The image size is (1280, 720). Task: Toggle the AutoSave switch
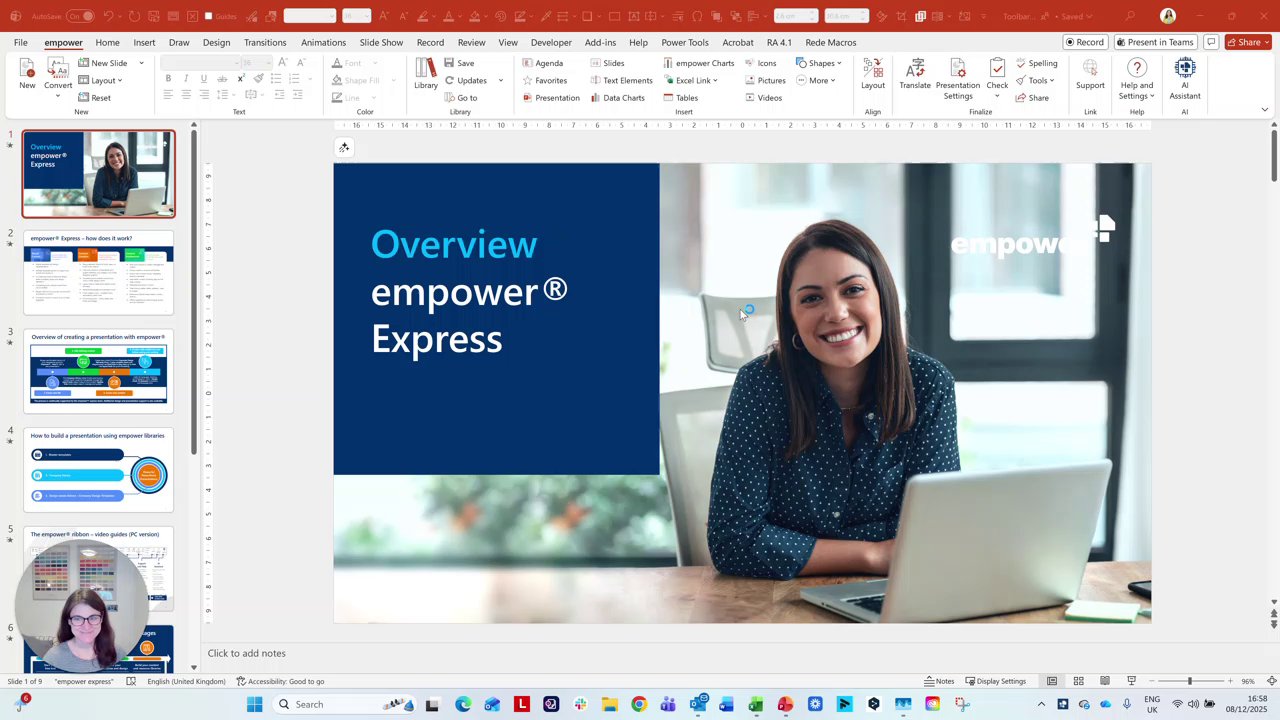pos(81,16)
